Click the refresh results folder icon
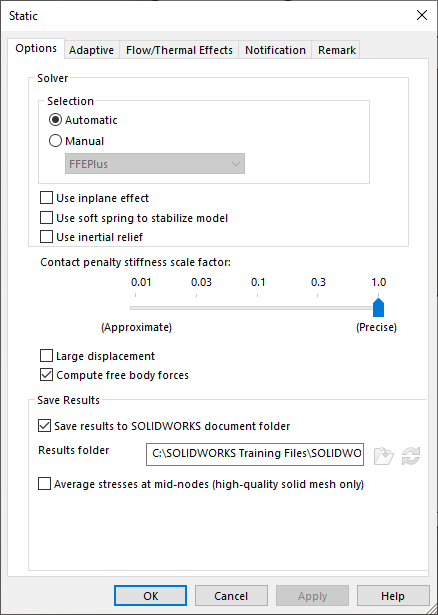Viewport: 438px width, 615px height. 411,456
